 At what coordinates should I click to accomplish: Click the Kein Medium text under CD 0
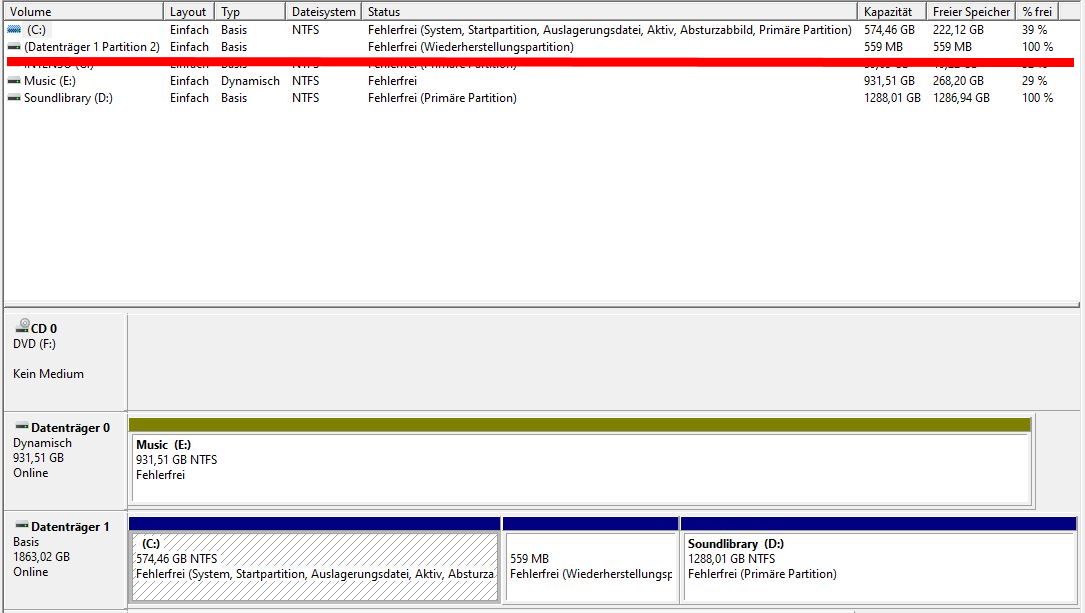point(48,374)
